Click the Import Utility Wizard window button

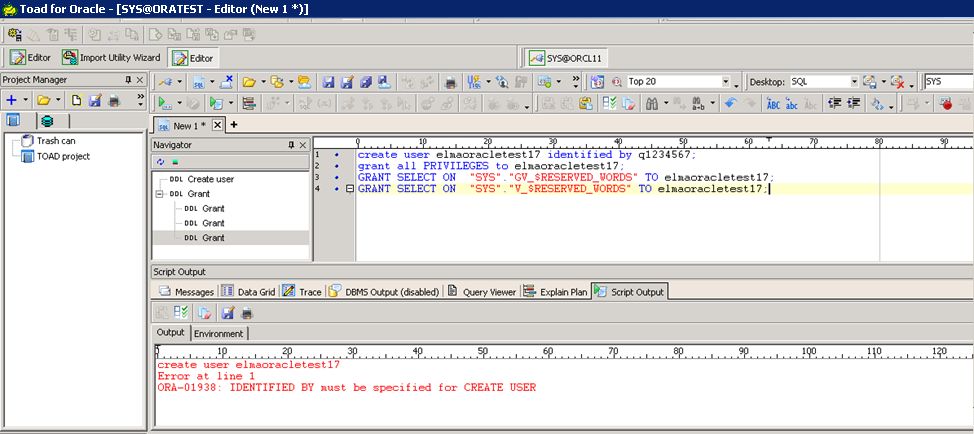(112, 58)
